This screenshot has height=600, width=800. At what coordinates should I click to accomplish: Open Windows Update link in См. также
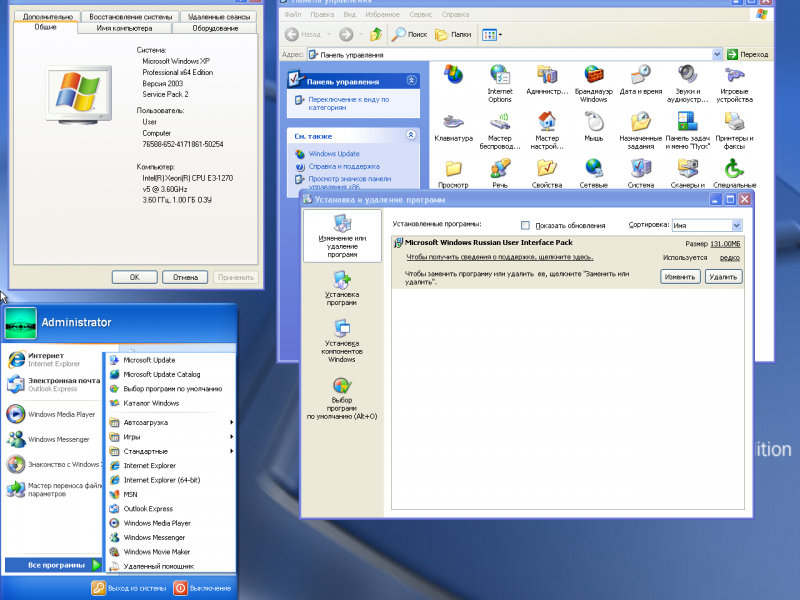click(334, 154)
